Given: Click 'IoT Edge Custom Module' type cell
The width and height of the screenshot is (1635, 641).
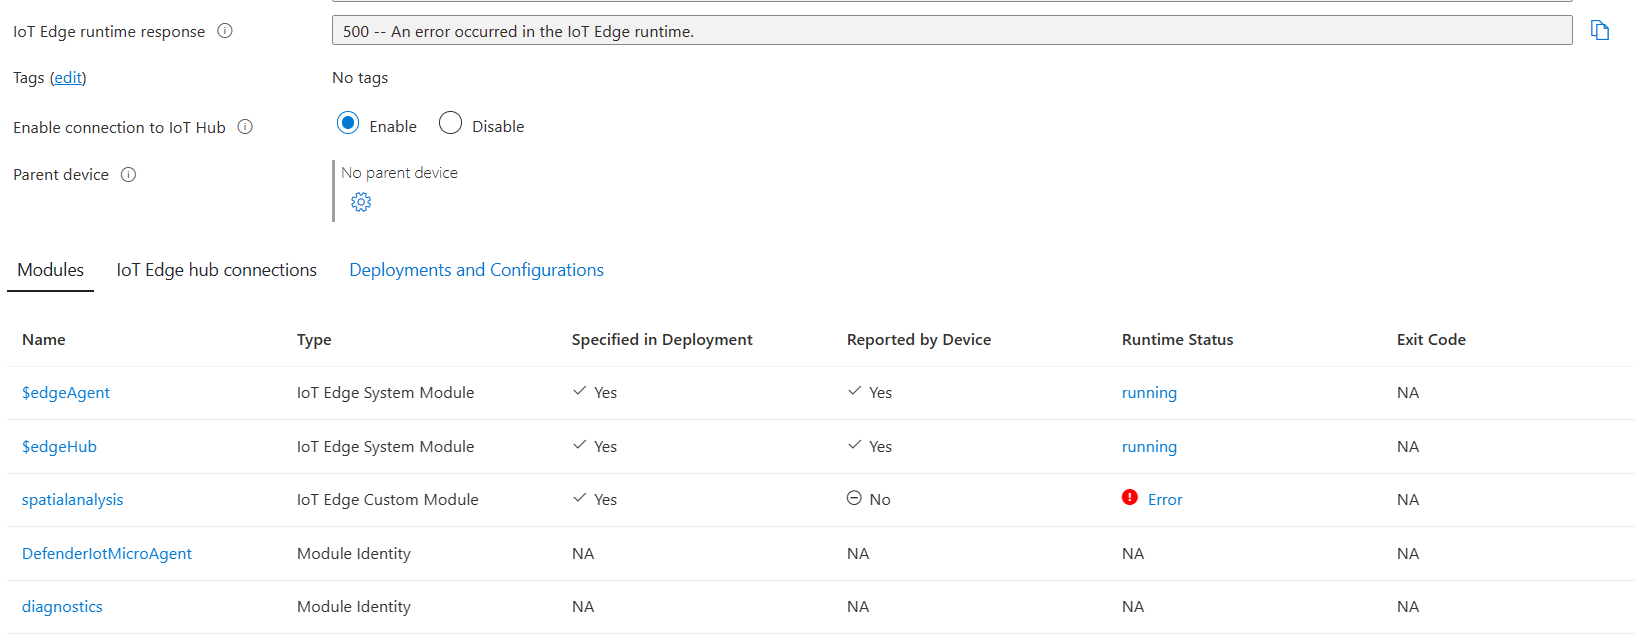Looking at the screenshot, I should (387, 500).
